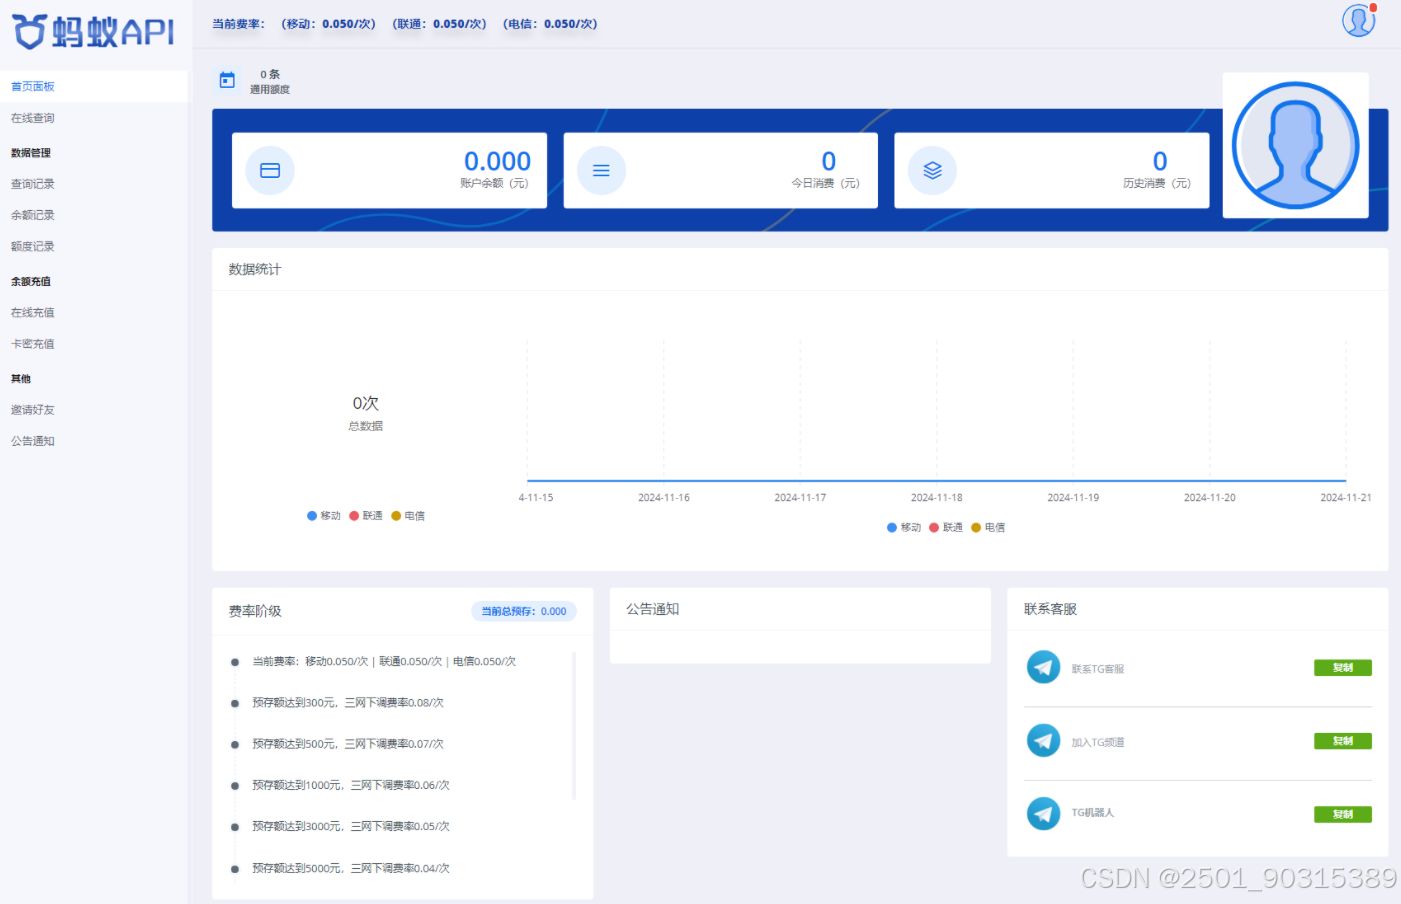This screenshot has height=904, width=1401.
Task: Click the calendar icon beside 通用额度
Action: point(227,81)
